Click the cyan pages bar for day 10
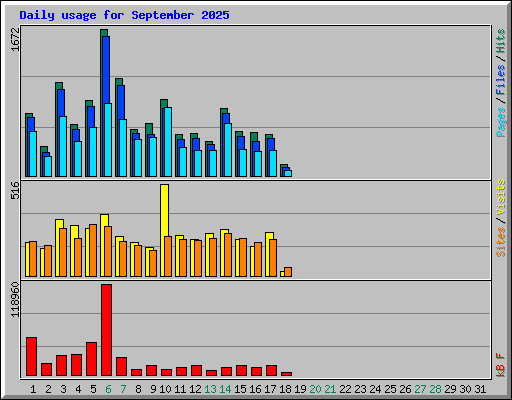Viewport: 512px width, 400px height. pyautogui.click(x=168, y=142)
